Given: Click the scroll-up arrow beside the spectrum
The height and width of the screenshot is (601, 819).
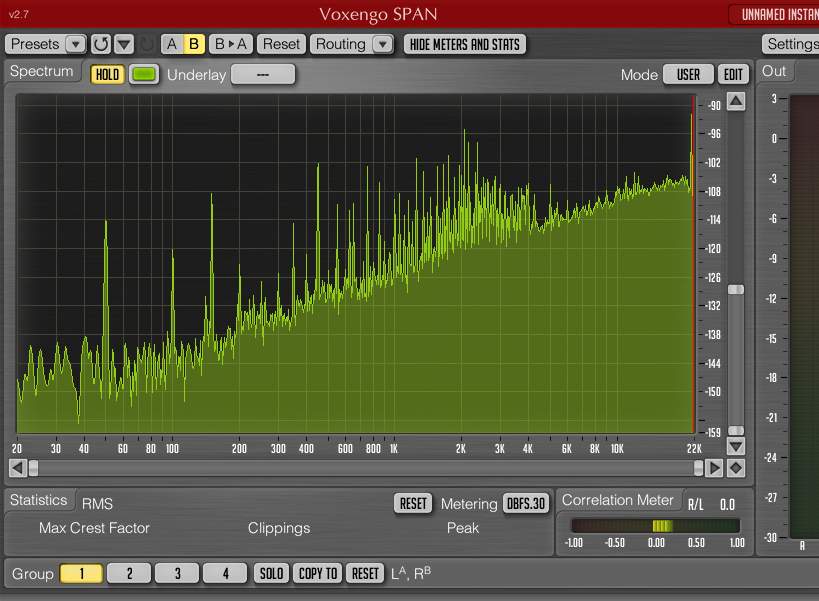Looking at the screenshot, I should 736,101.
